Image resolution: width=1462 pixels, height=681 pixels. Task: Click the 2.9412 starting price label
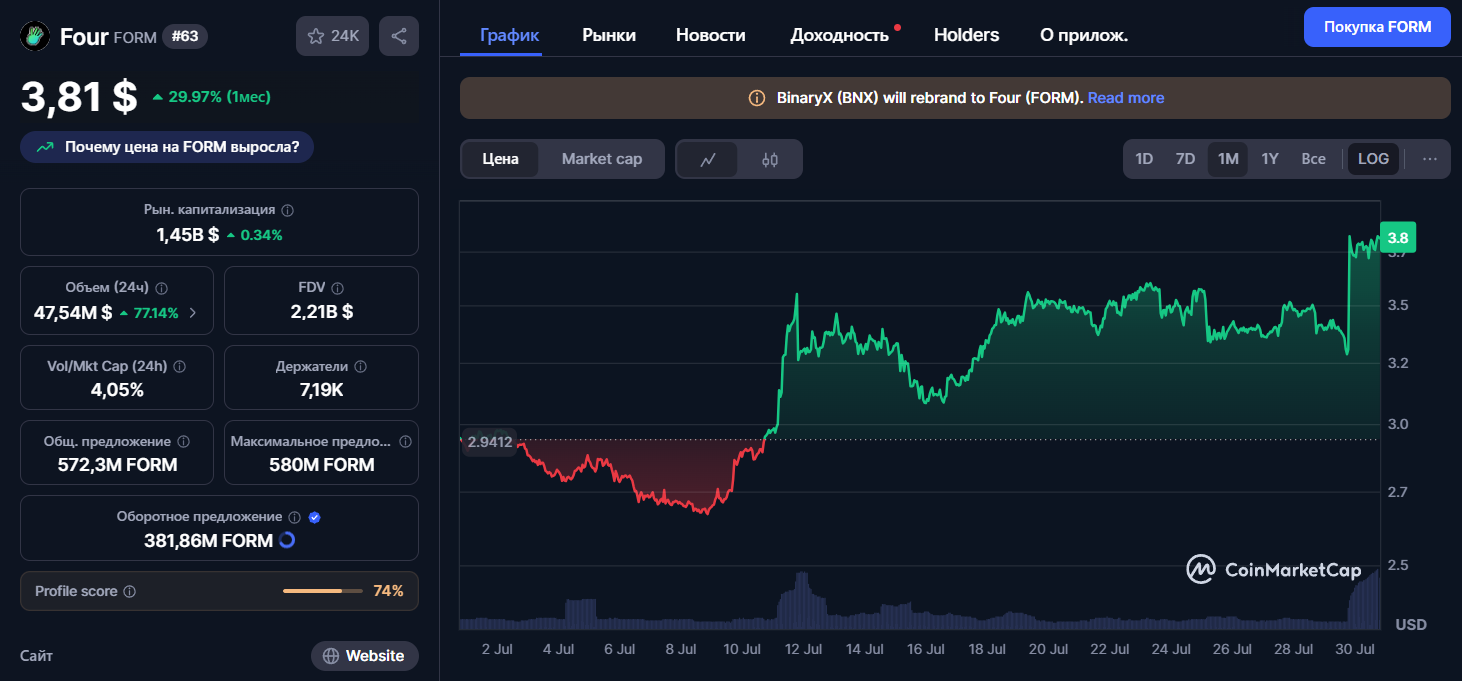[490, 441]
